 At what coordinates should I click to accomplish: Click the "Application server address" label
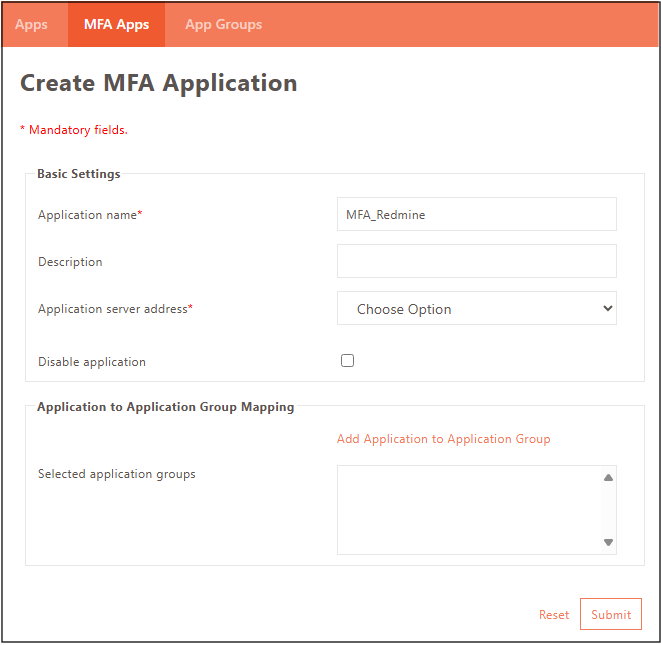click(114, 309)
